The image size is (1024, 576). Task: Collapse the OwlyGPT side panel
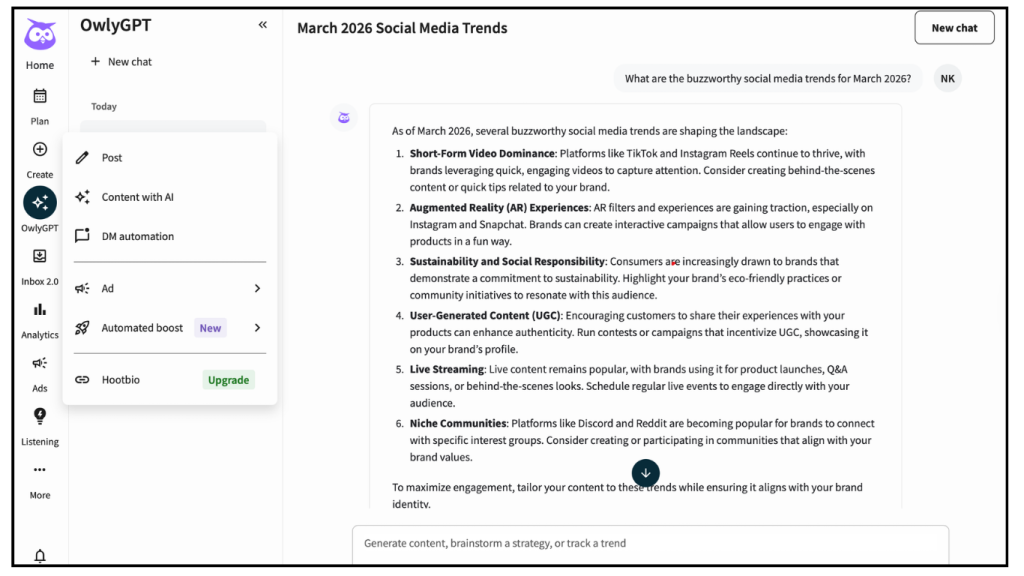coord(263,25)
